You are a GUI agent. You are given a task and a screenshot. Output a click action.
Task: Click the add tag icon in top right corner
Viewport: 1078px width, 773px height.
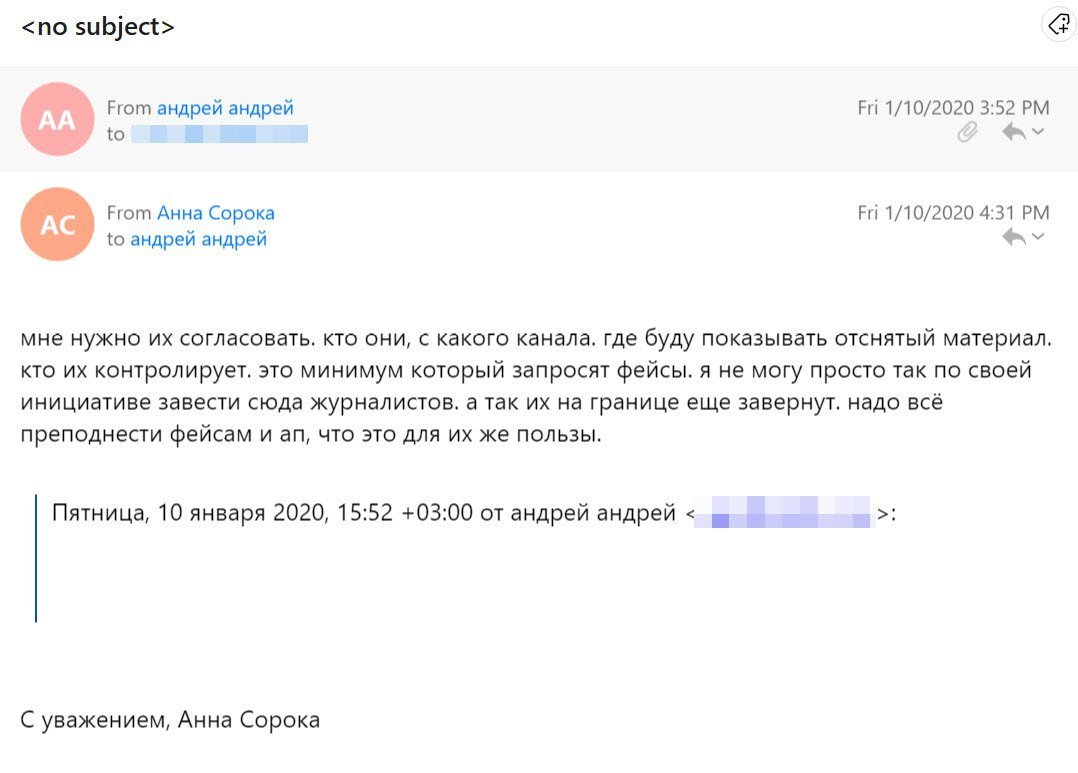pos(1058,23)
